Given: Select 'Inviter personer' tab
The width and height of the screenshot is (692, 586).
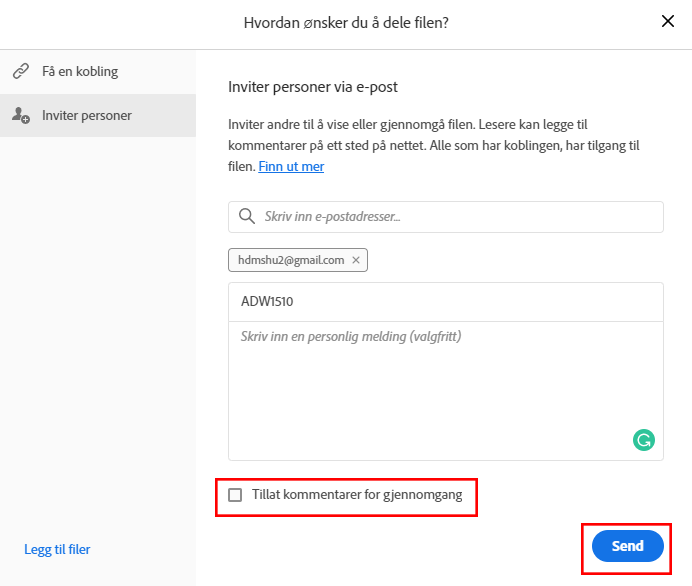Looking at the screenshot, I should [87, 116].
